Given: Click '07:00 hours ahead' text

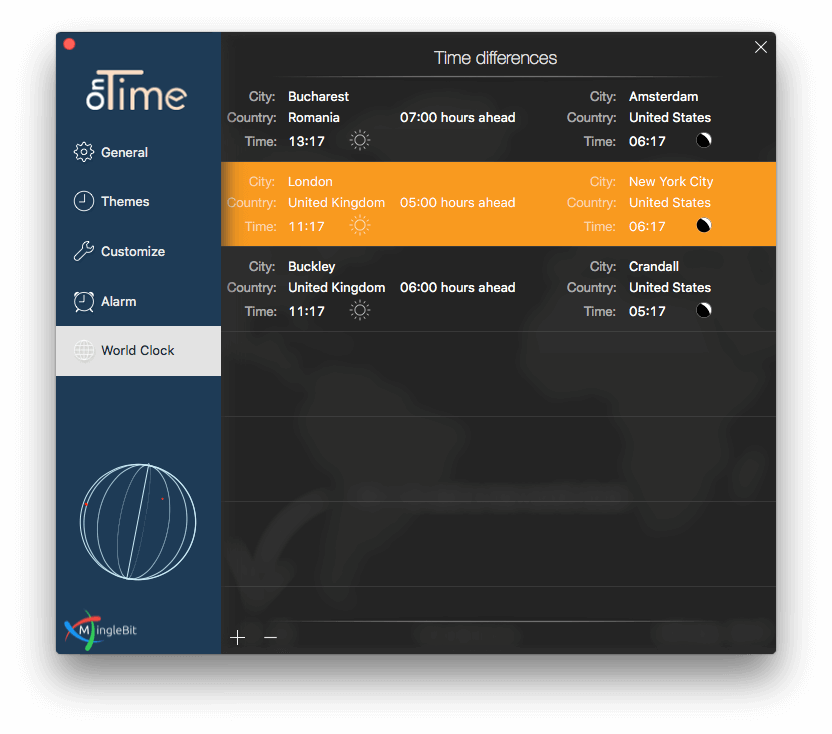Looking at the screenshot, I should tap(457, 118).
